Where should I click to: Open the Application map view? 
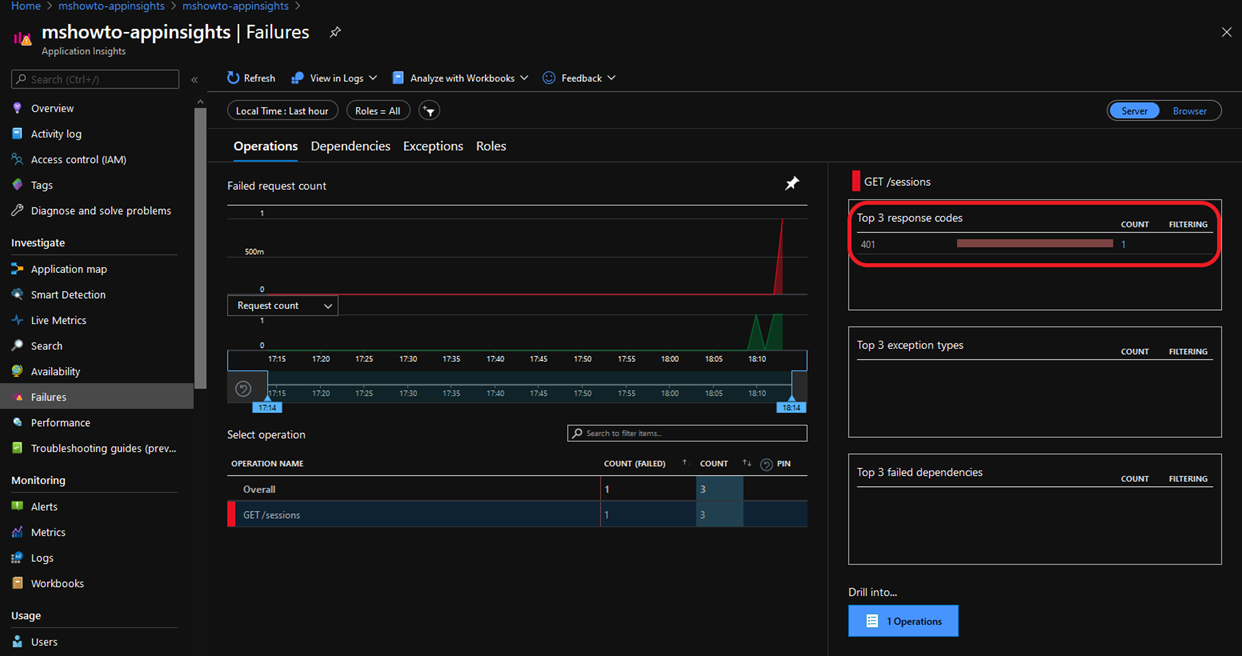pos(68,269)
